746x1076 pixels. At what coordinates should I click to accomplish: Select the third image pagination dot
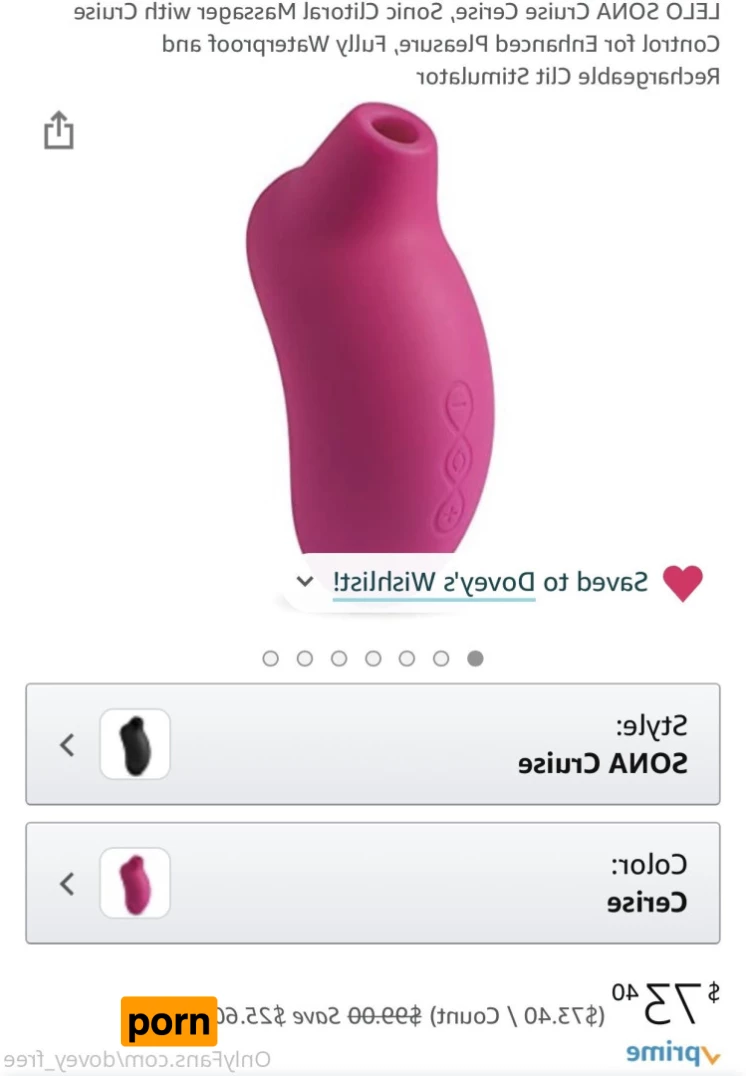[x=407, y=659]
